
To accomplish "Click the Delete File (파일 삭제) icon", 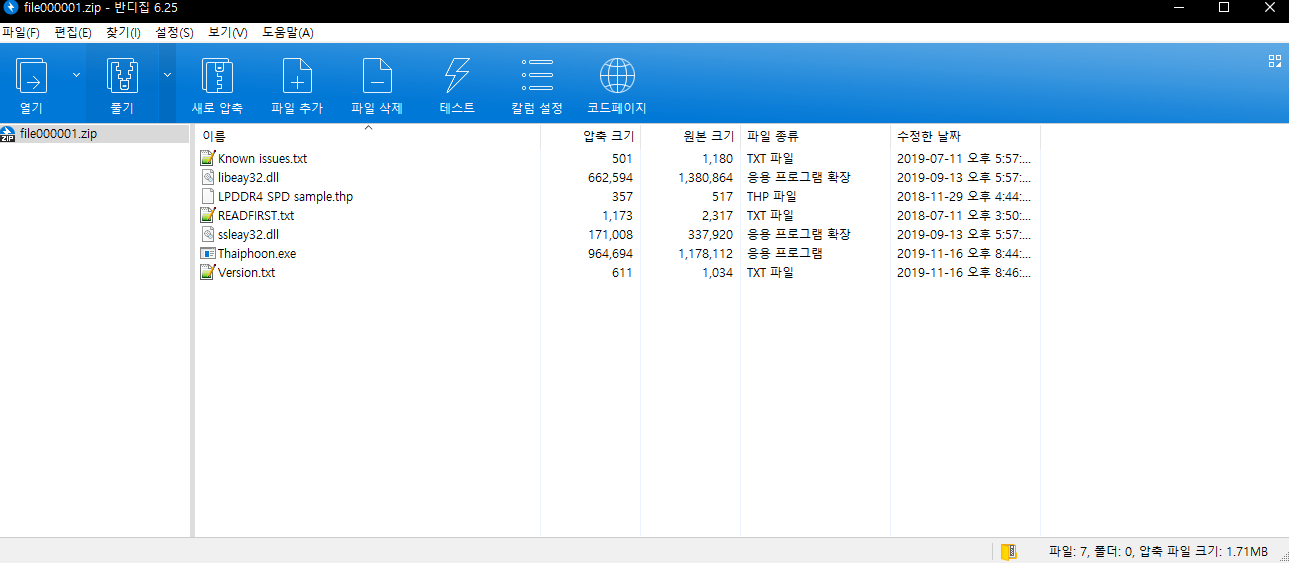I will tap(377, 76).
